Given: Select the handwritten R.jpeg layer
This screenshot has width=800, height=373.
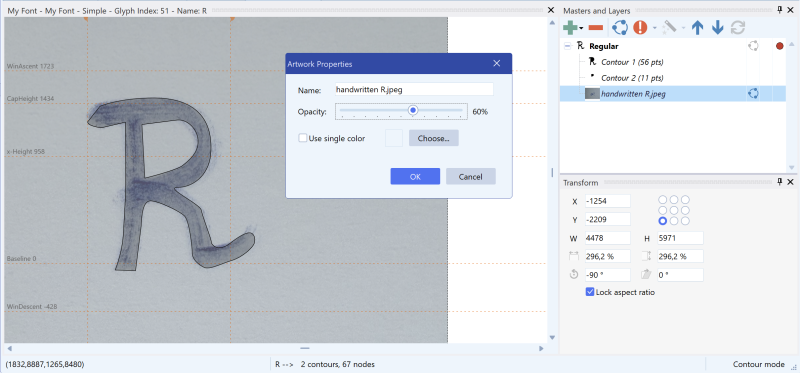Looking at the screenshot, I should click(x=672, y=93).
